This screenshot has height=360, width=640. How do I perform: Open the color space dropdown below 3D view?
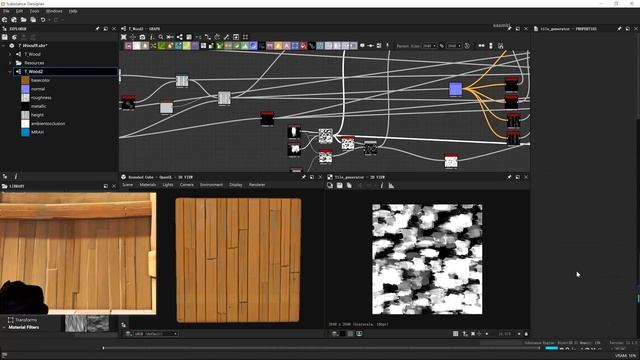(x=156, y=333)
